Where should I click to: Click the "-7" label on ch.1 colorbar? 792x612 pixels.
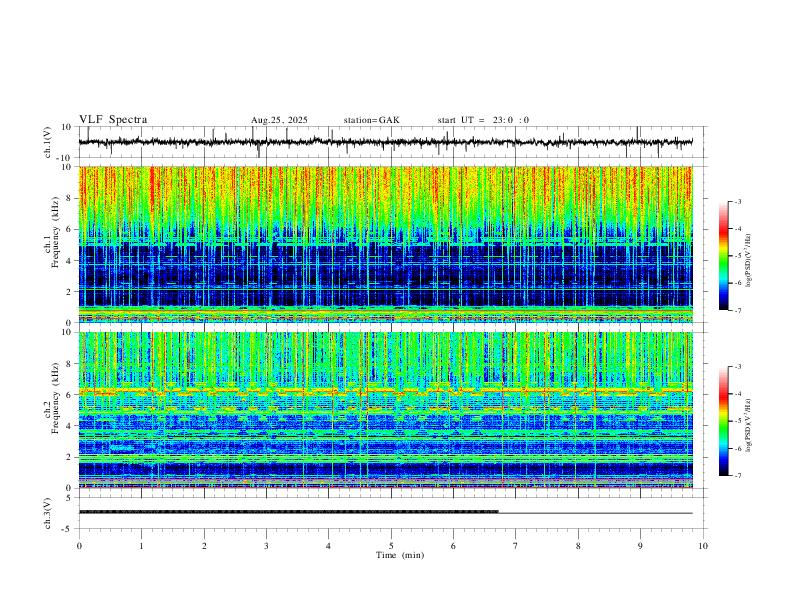[737, 310]
